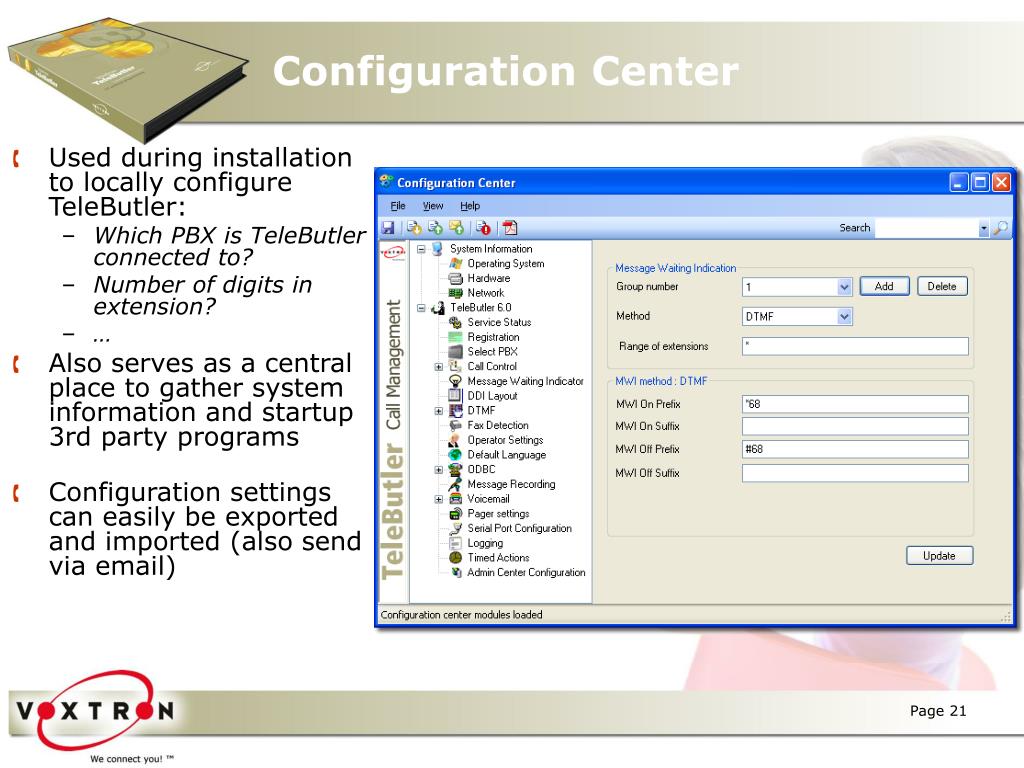
Task: Open the Help menu
Action: tap(470, 206)
